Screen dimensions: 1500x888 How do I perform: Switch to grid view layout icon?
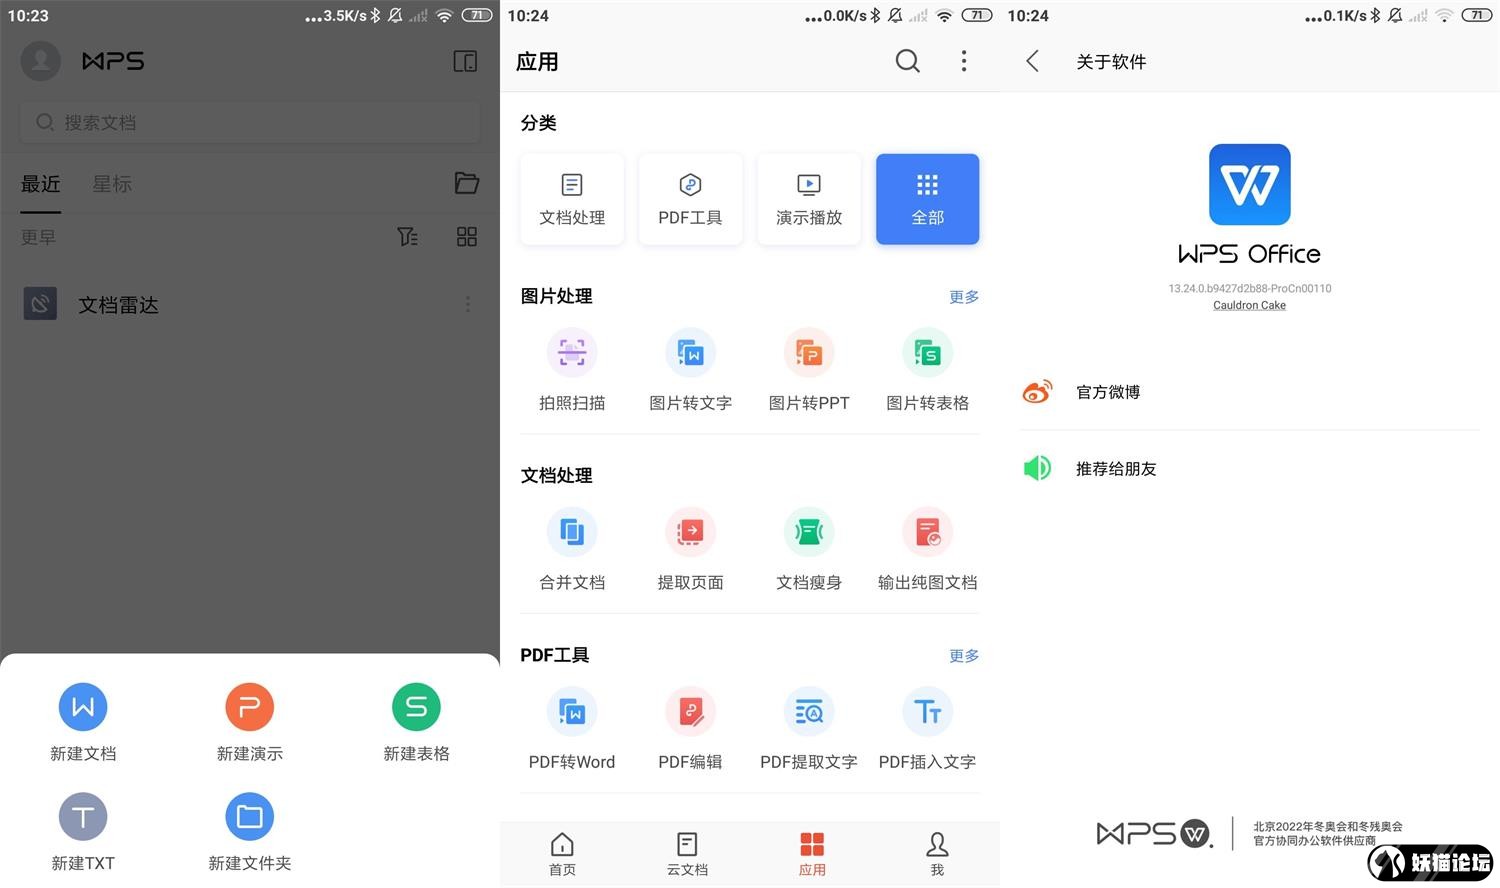pos(466,237)
